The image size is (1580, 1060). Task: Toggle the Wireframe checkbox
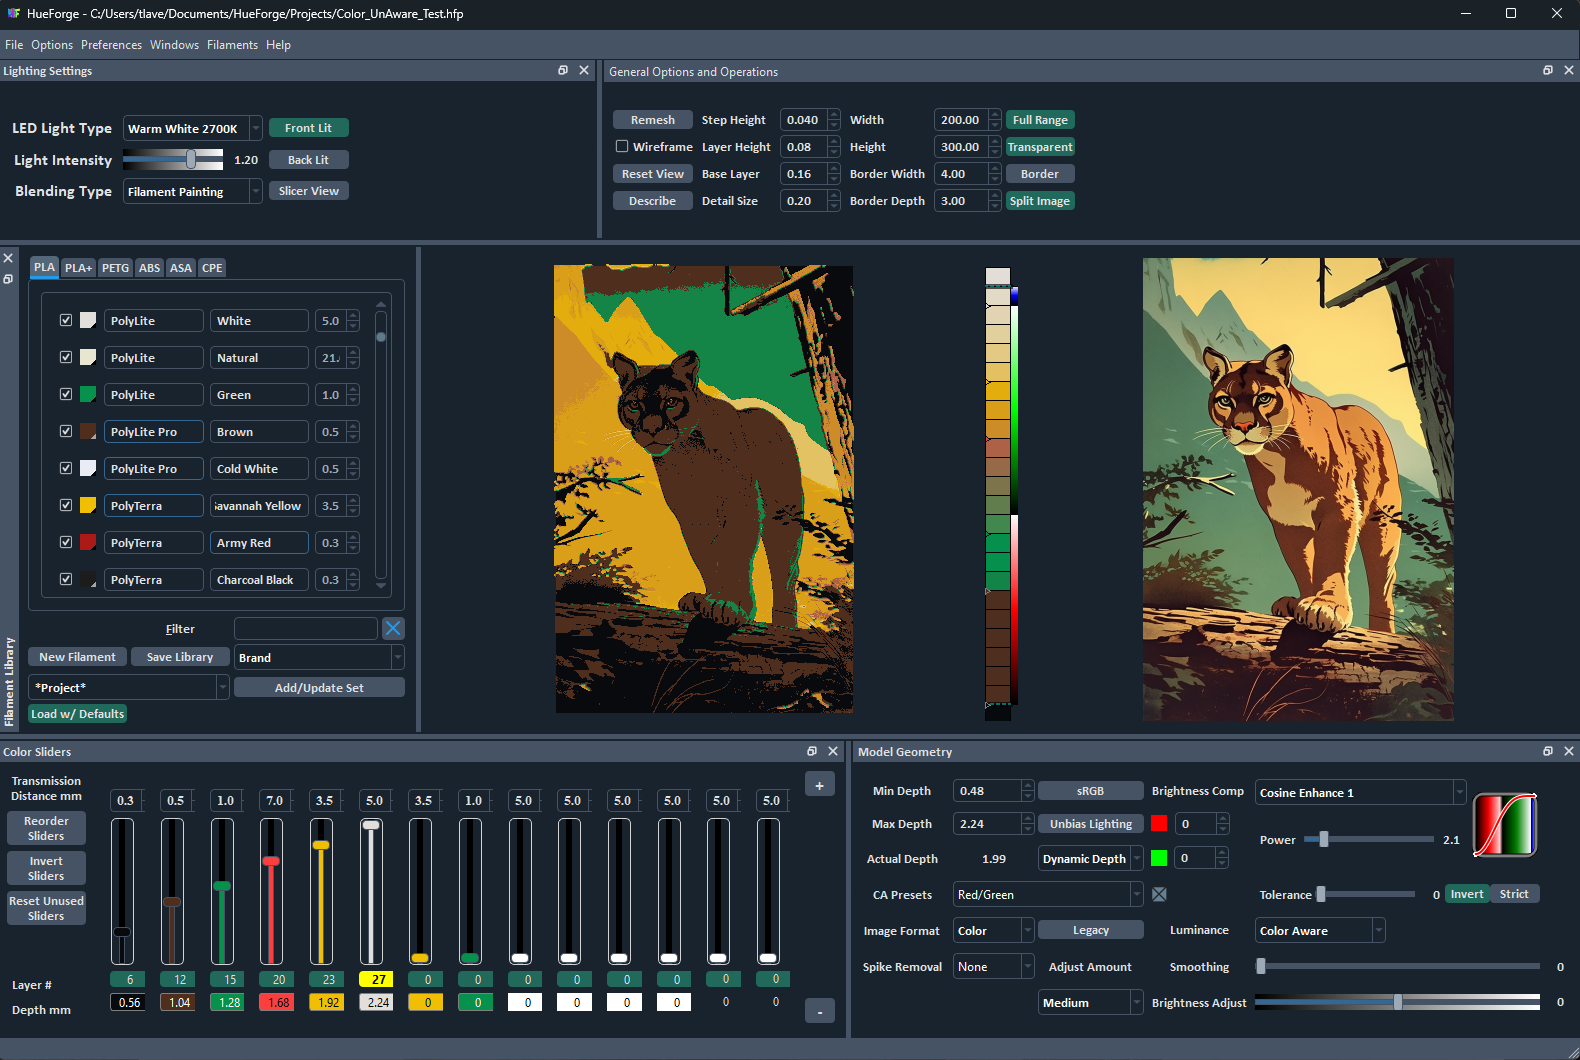(x=622, y=146)
